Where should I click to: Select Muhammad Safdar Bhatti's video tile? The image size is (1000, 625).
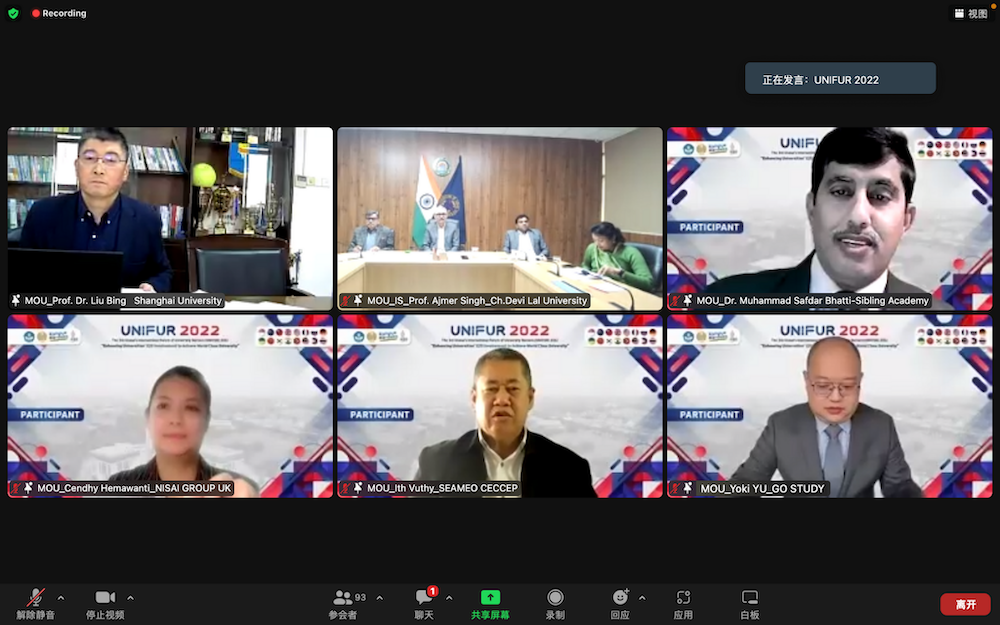point(830,219)
